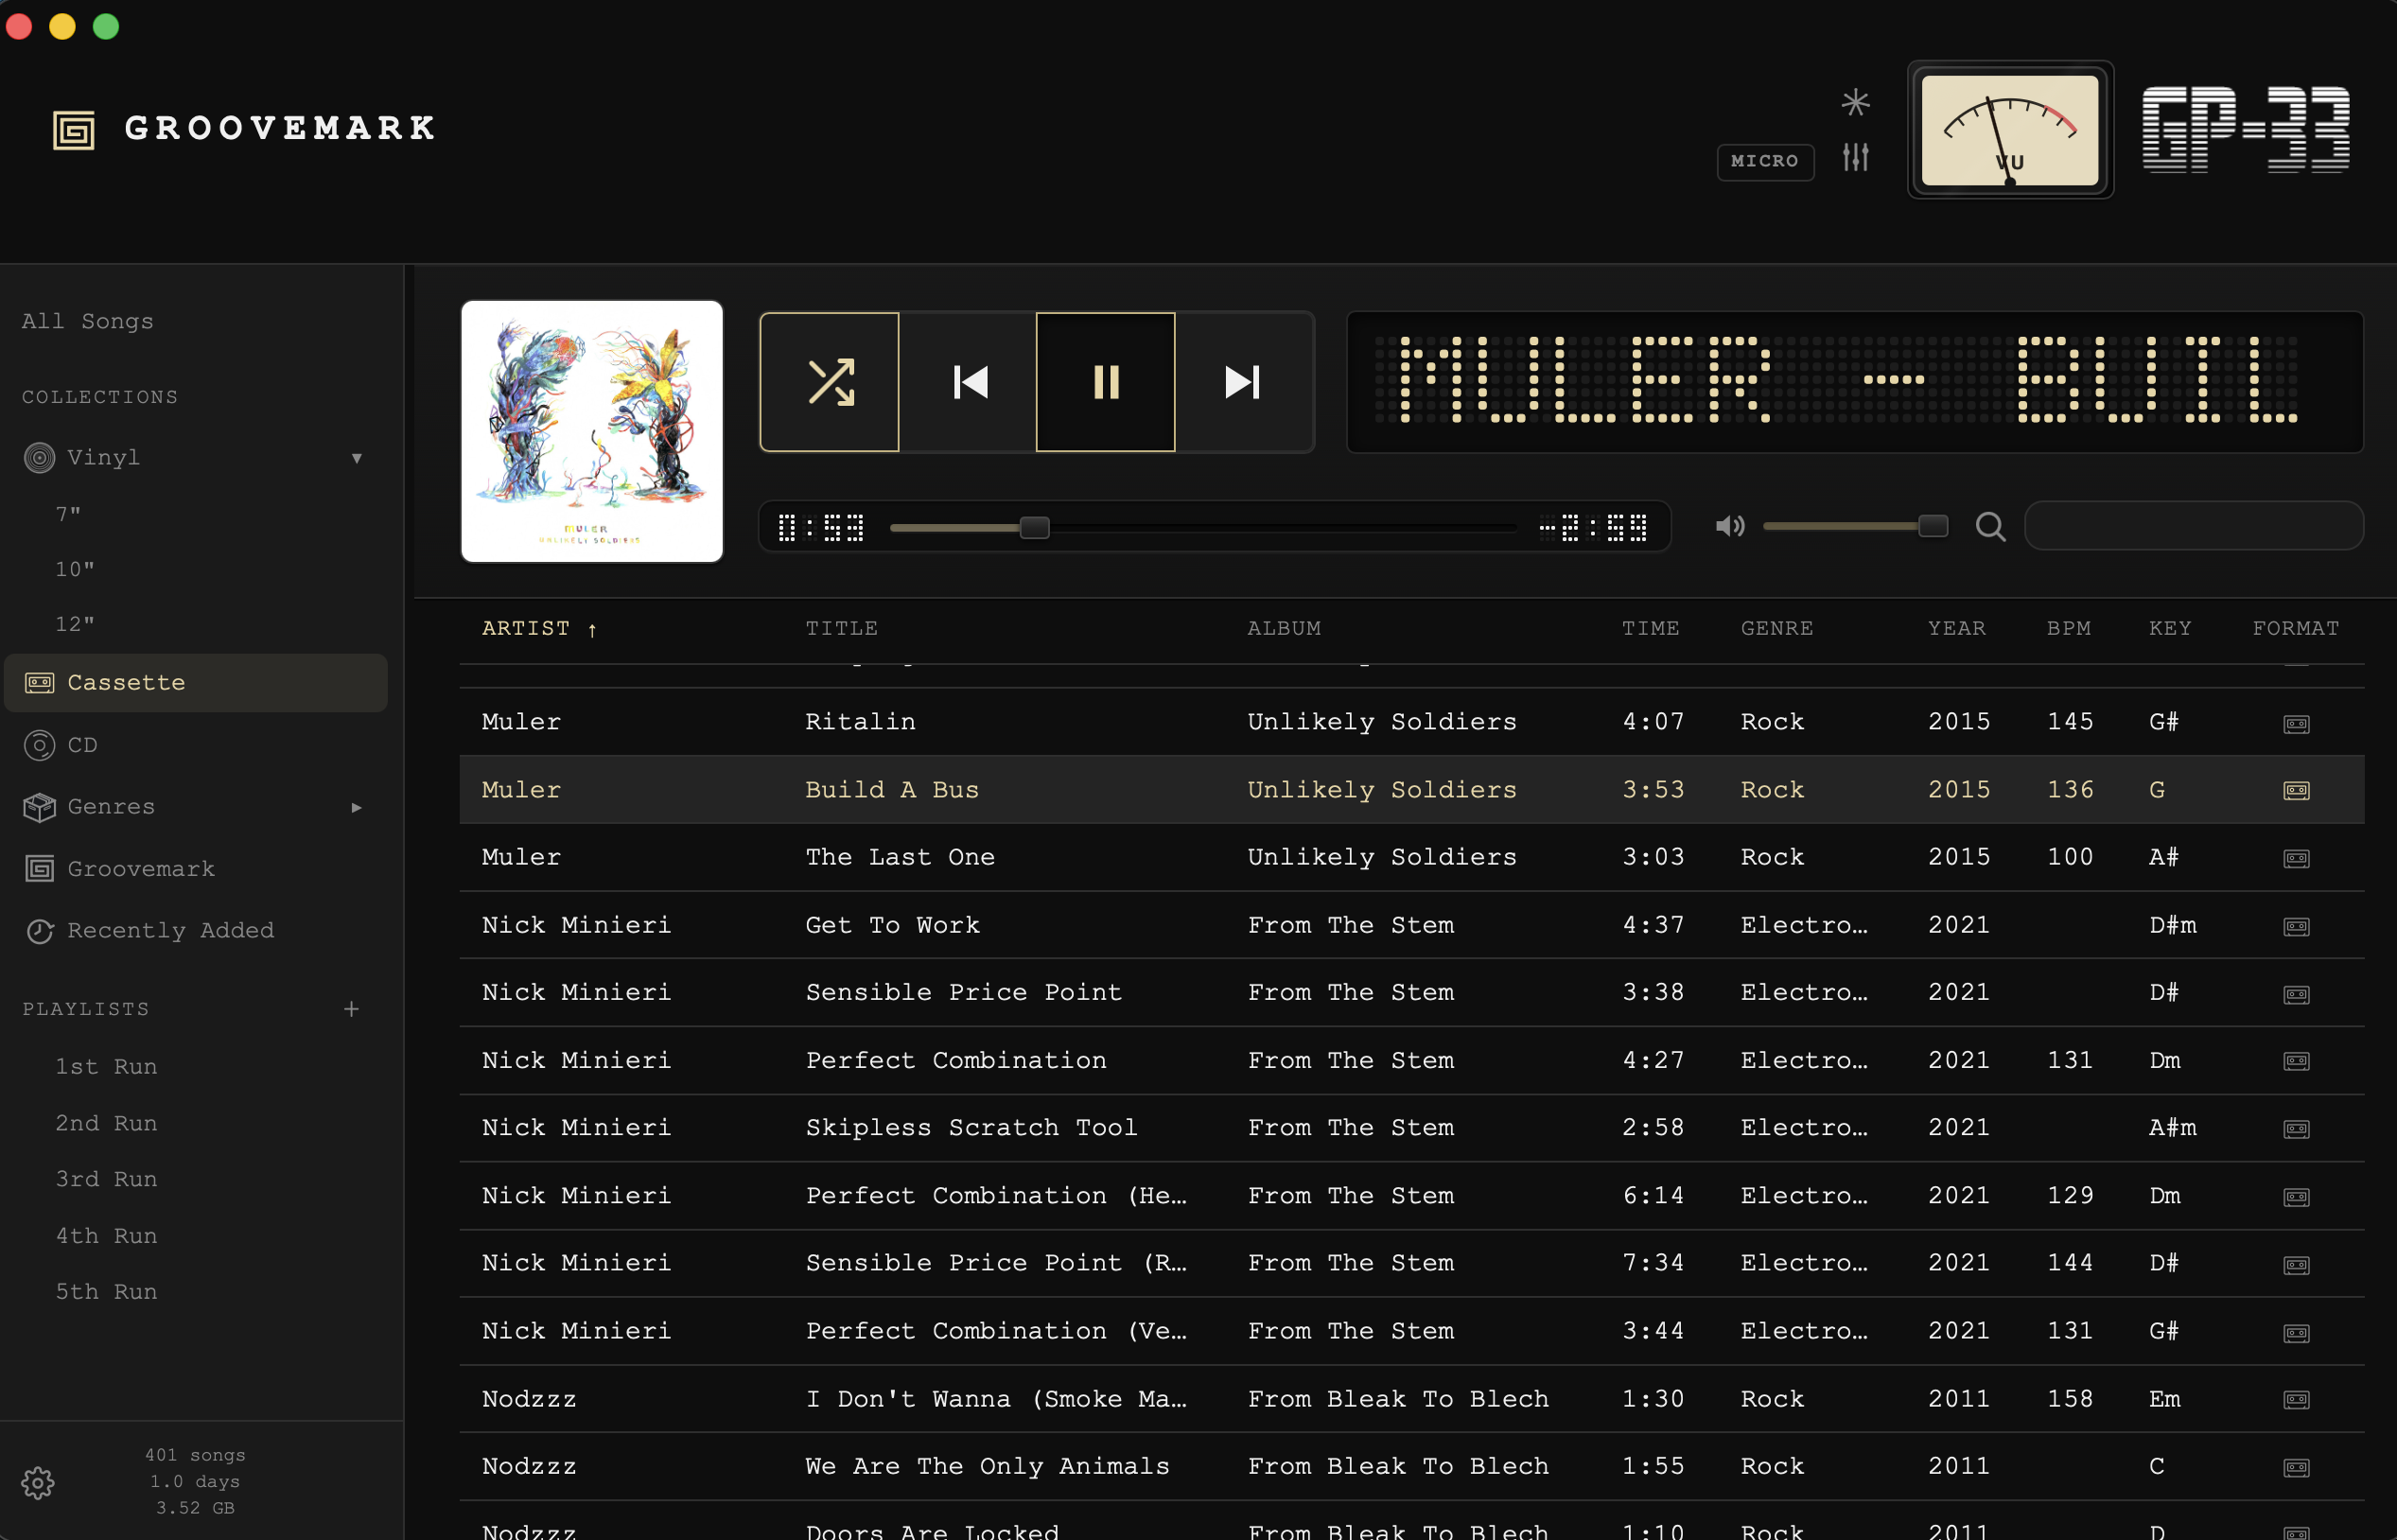Sort by FORMAT column header
This screenshot has width=2397, height=1540.
click(2295, 629)
